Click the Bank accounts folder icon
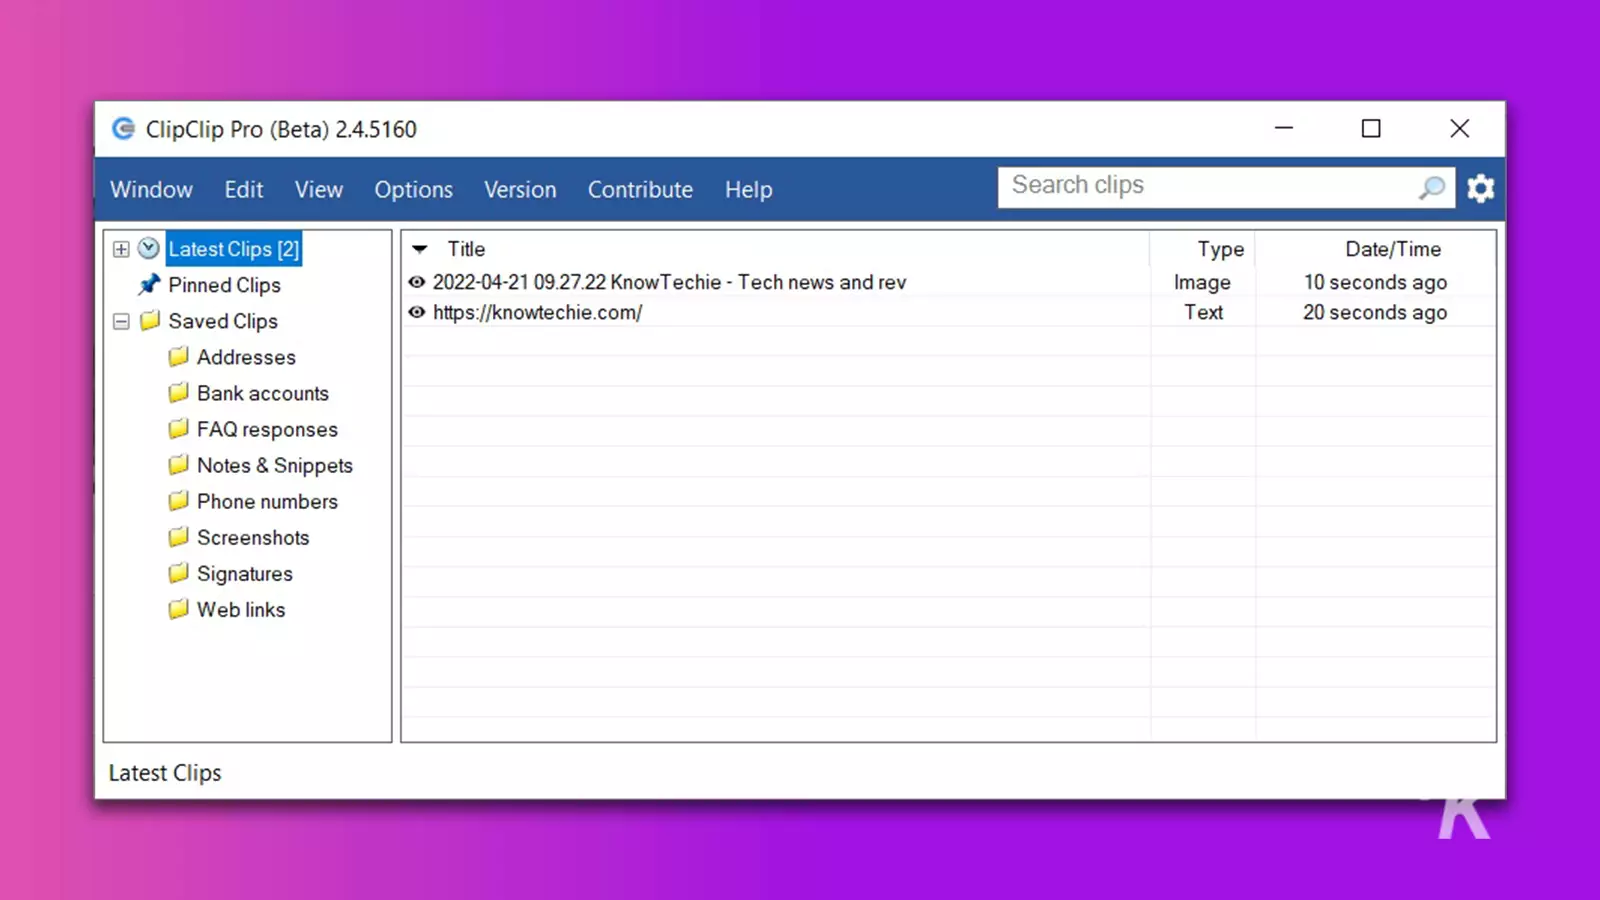Image resolution: width=1600 pixels, height=900 pixels. (178, 392)
